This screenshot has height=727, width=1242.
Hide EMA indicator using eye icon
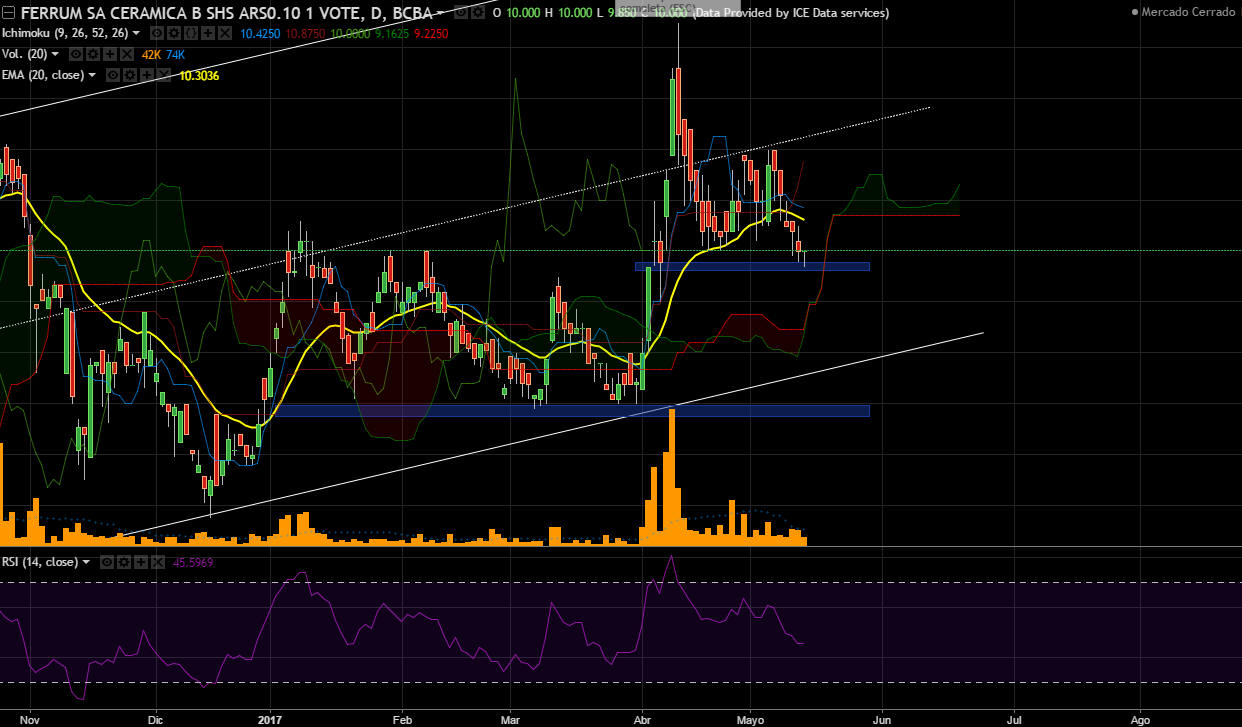(x=113, y=75)
